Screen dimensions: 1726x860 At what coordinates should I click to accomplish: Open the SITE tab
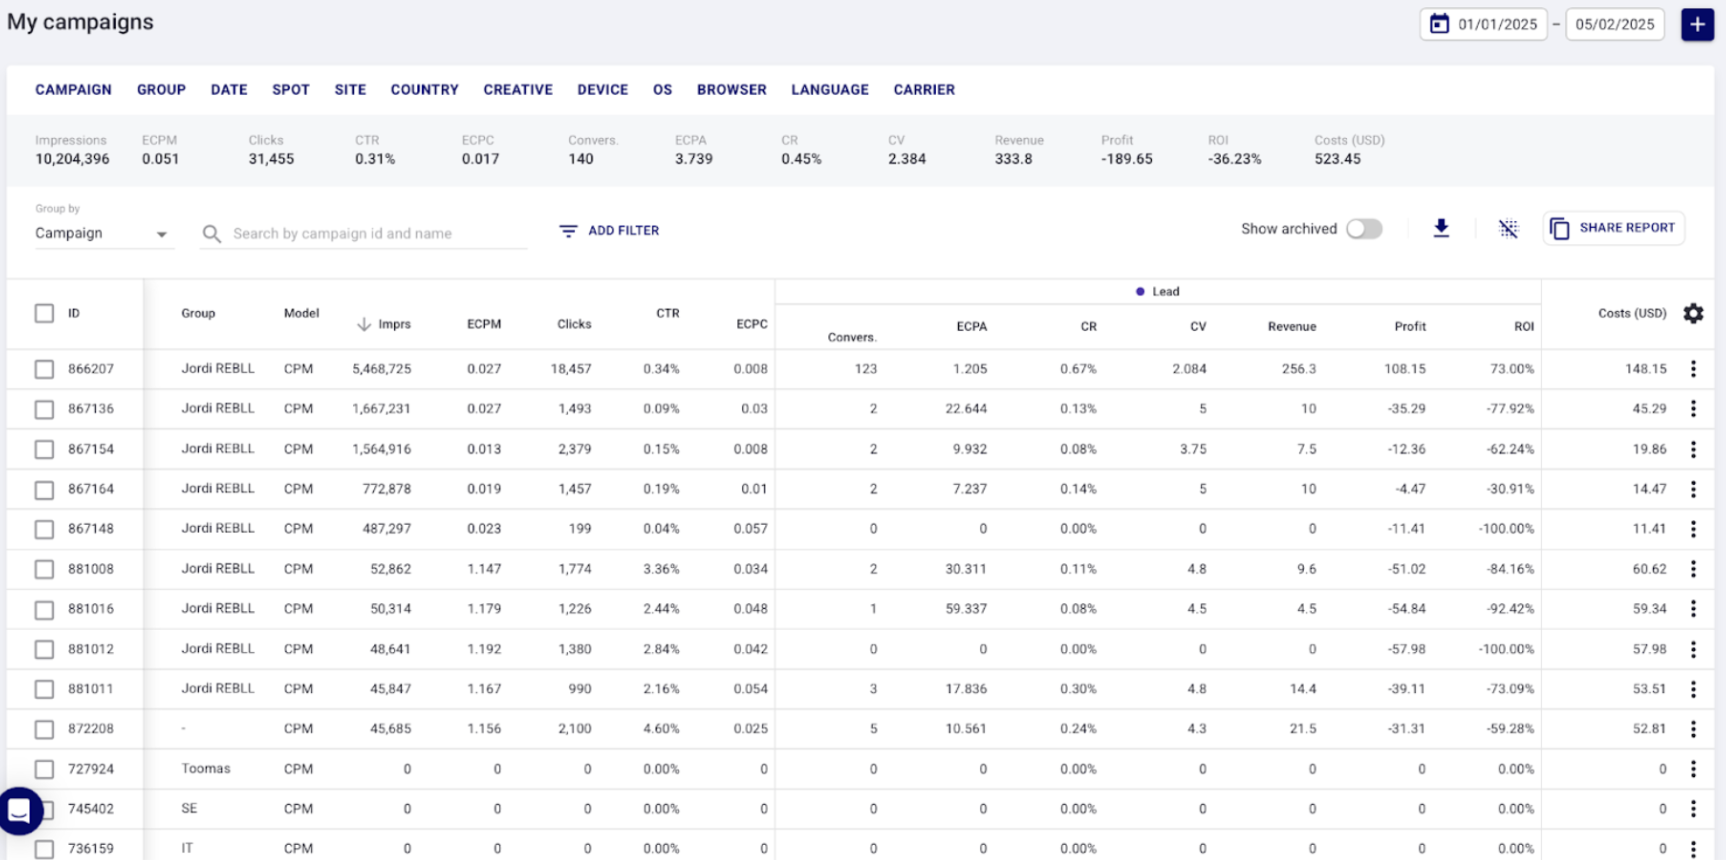point(350,89)
